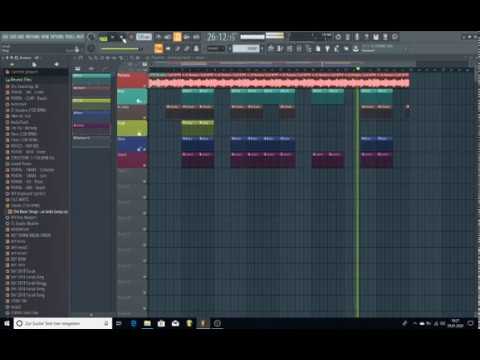Click the Windows taskbar search box

pyautogui.click(x=63, y=323)
